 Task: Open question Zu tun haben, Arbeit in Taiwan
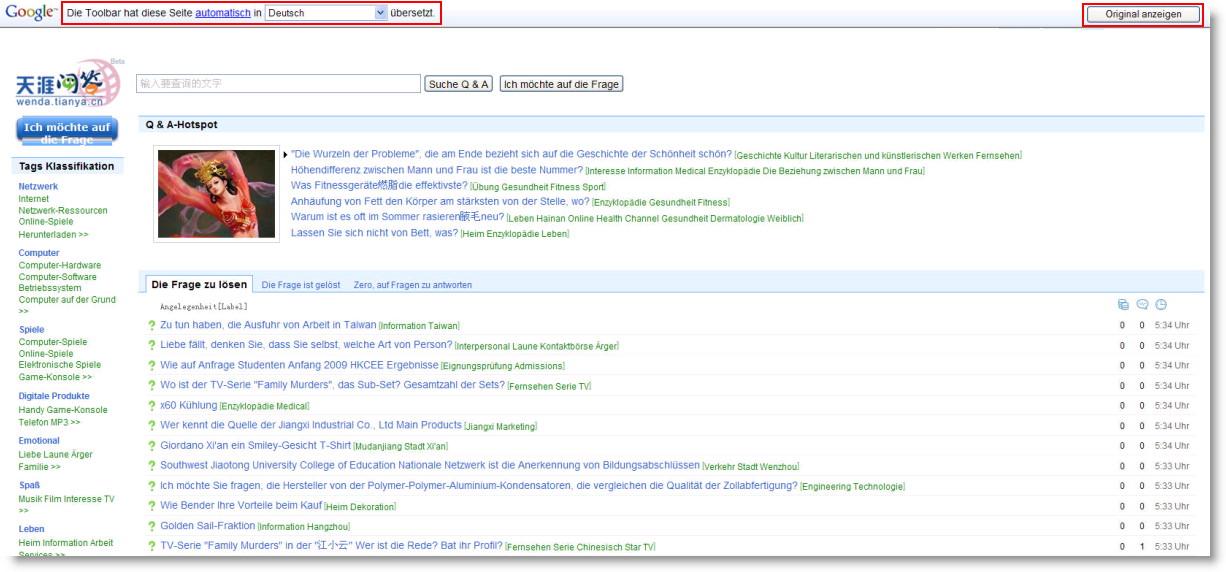268,325
